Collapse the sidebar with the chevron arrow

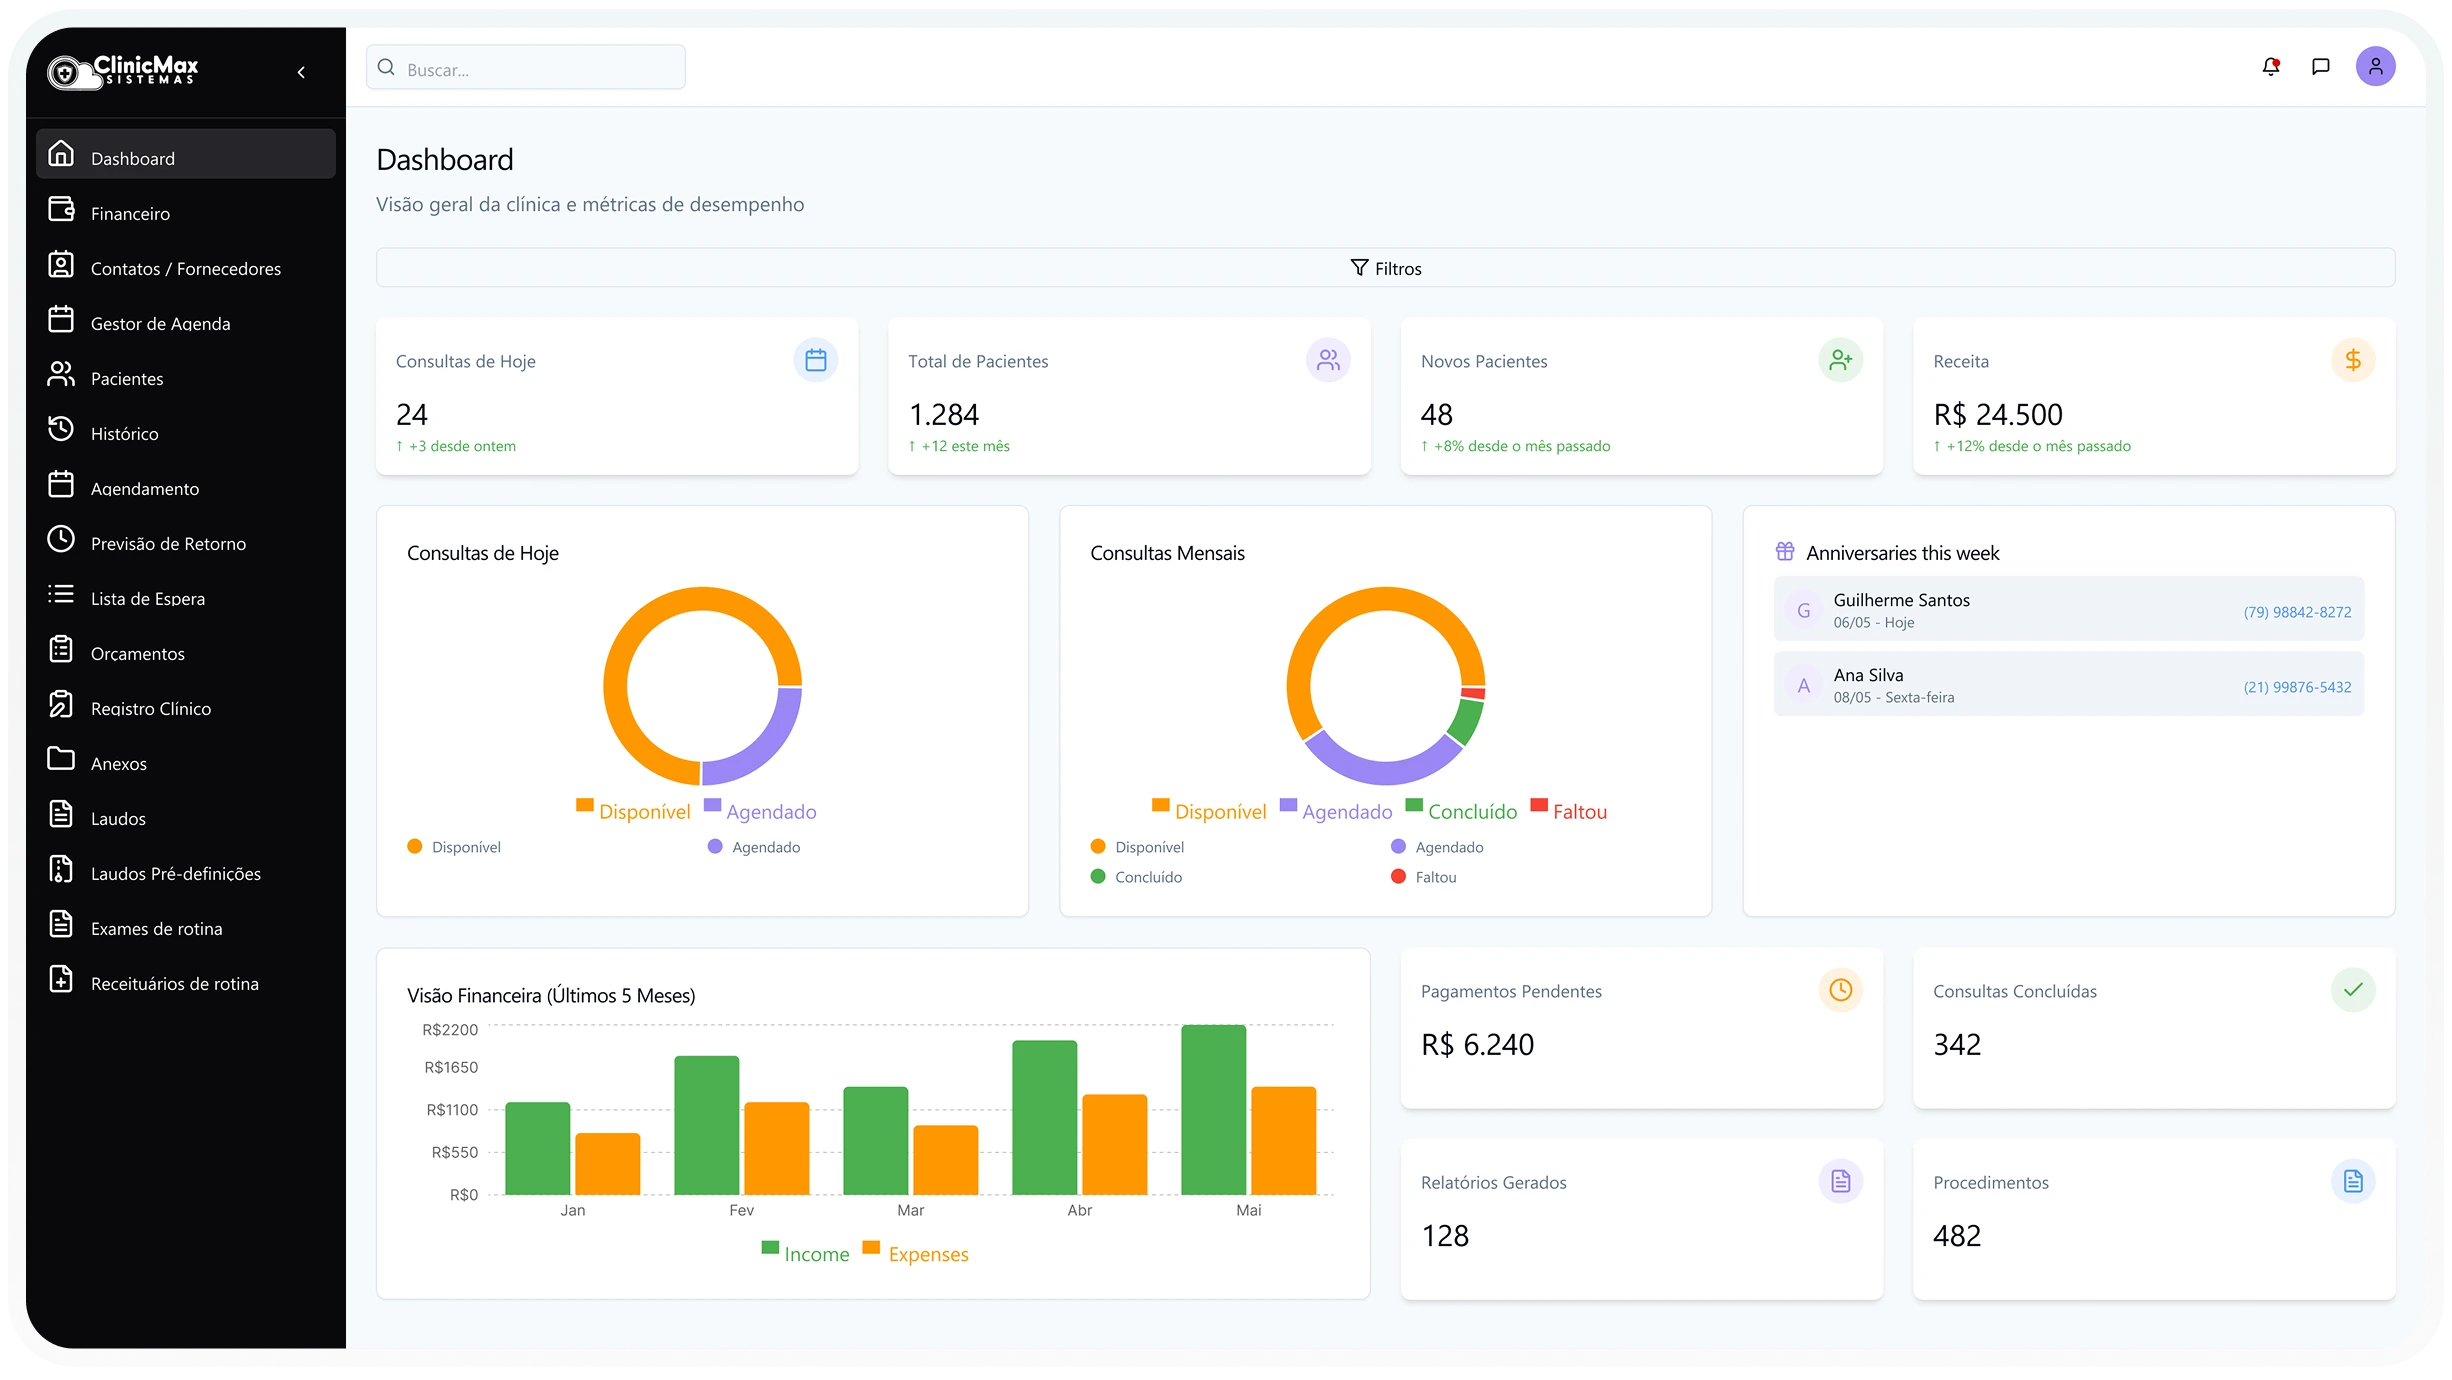click(301, 72)
